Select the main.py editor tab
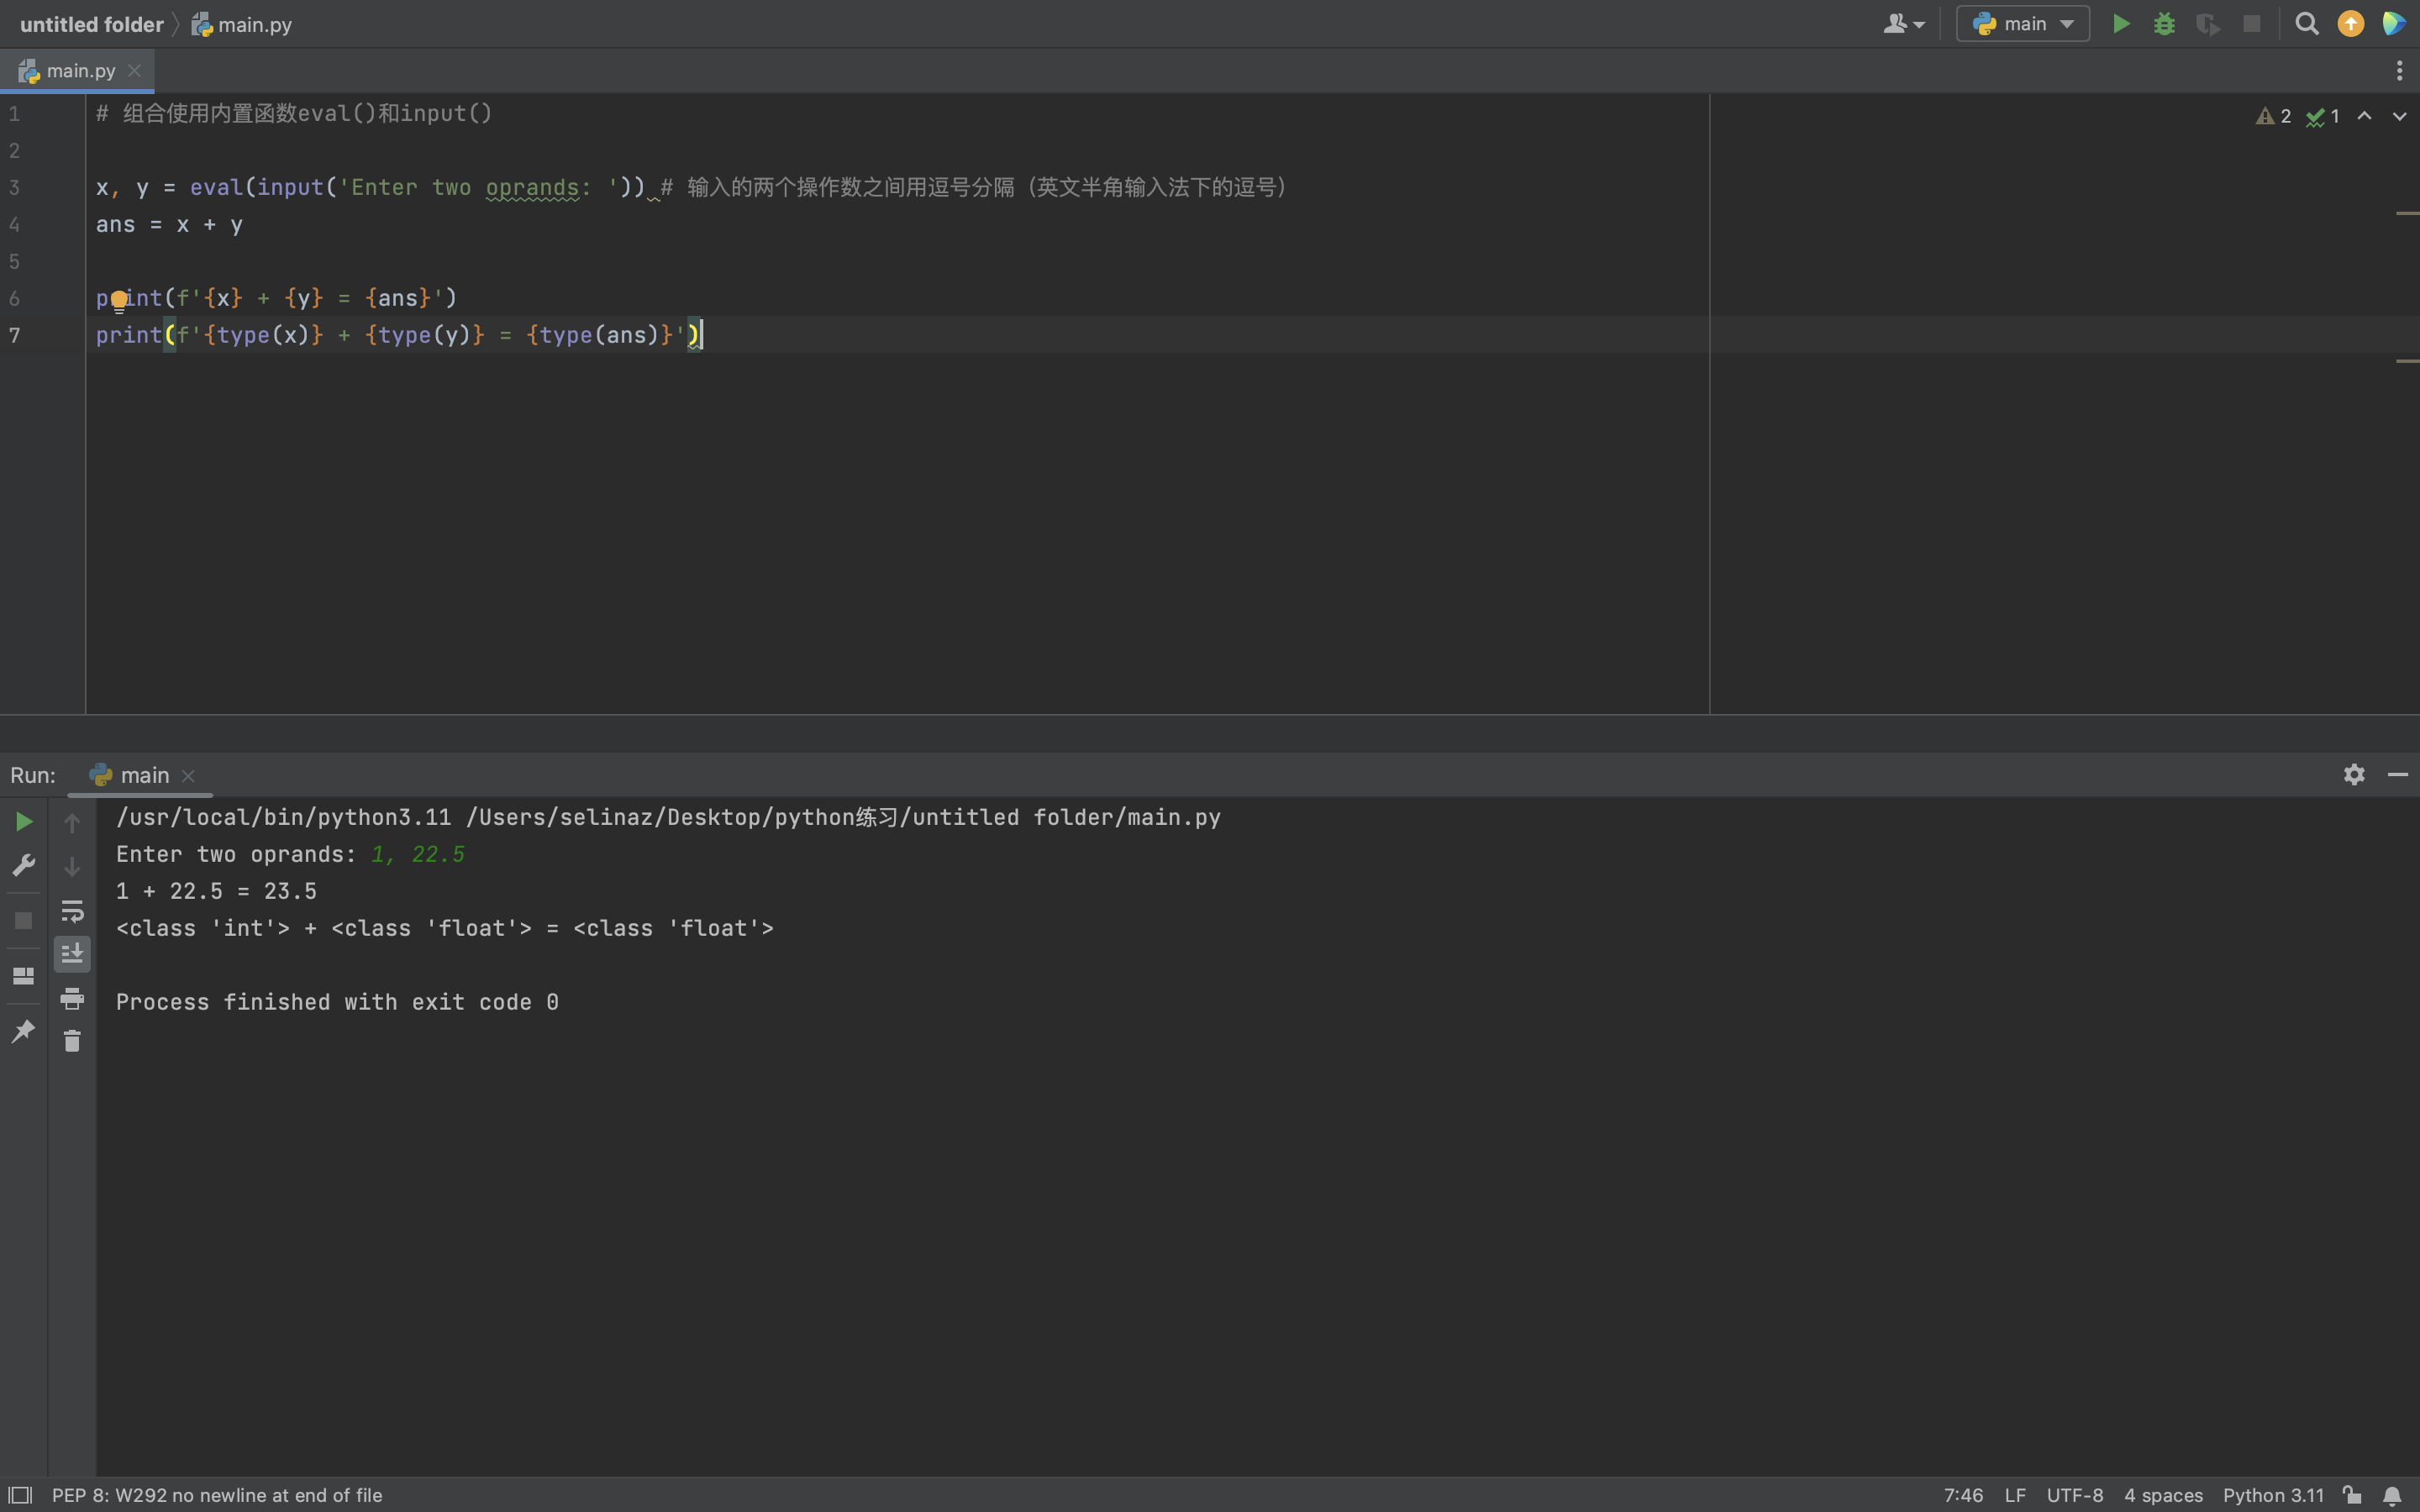 (x=80, y=71)
